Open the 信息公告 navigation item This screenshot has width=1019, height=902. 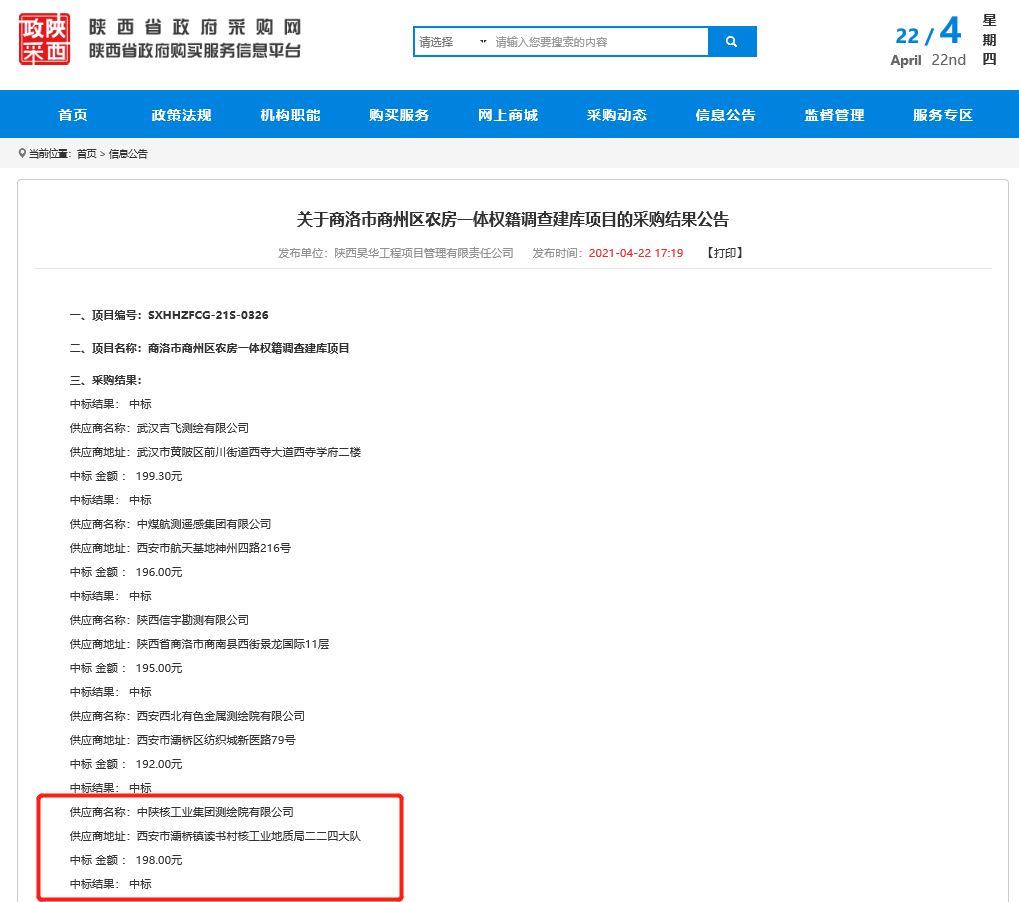point(726,115)
